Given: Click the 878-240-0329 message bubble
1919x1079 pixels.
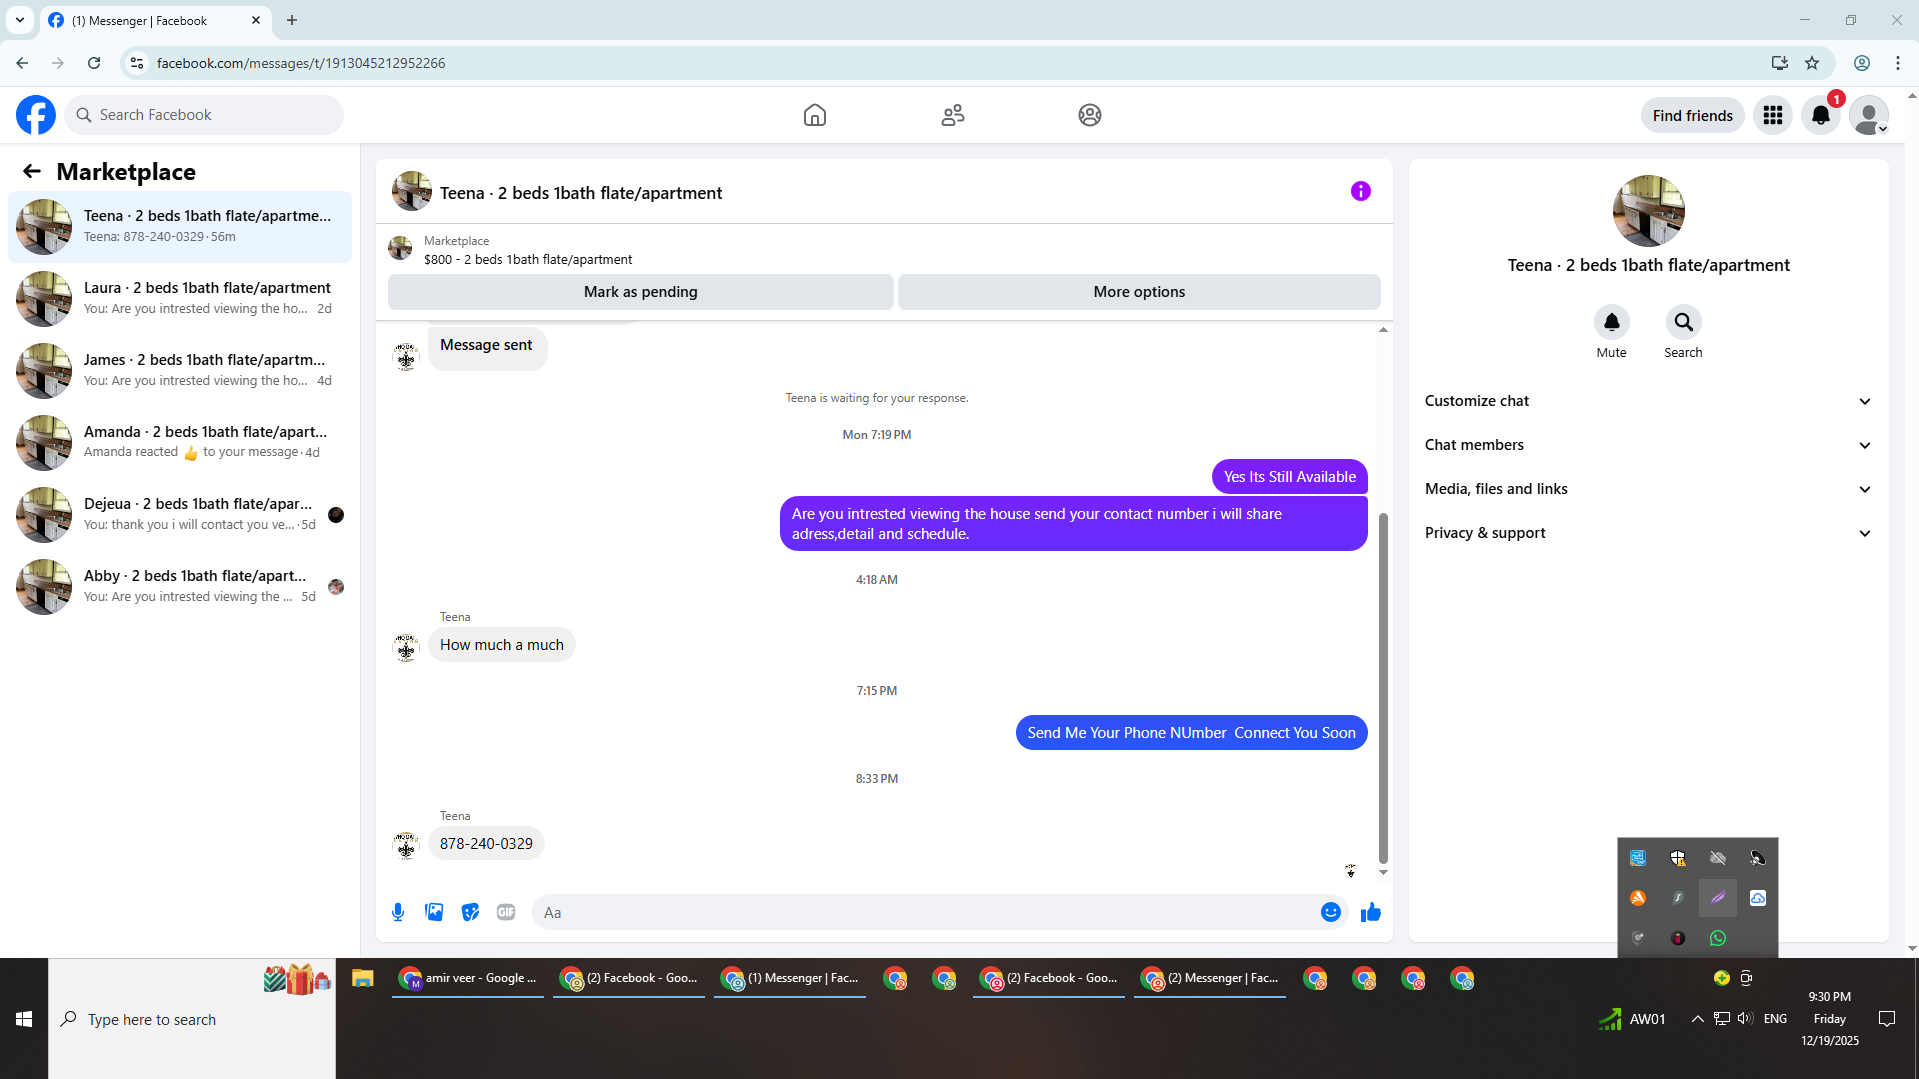Looking at the screenshot, I should coord(486,844).
